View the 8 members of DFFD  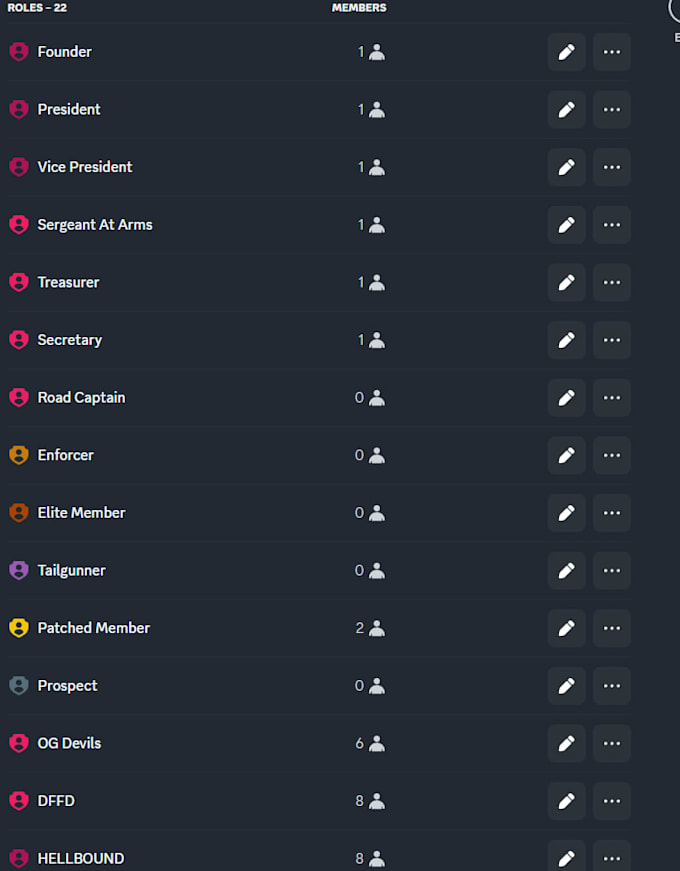click(370, 800)
